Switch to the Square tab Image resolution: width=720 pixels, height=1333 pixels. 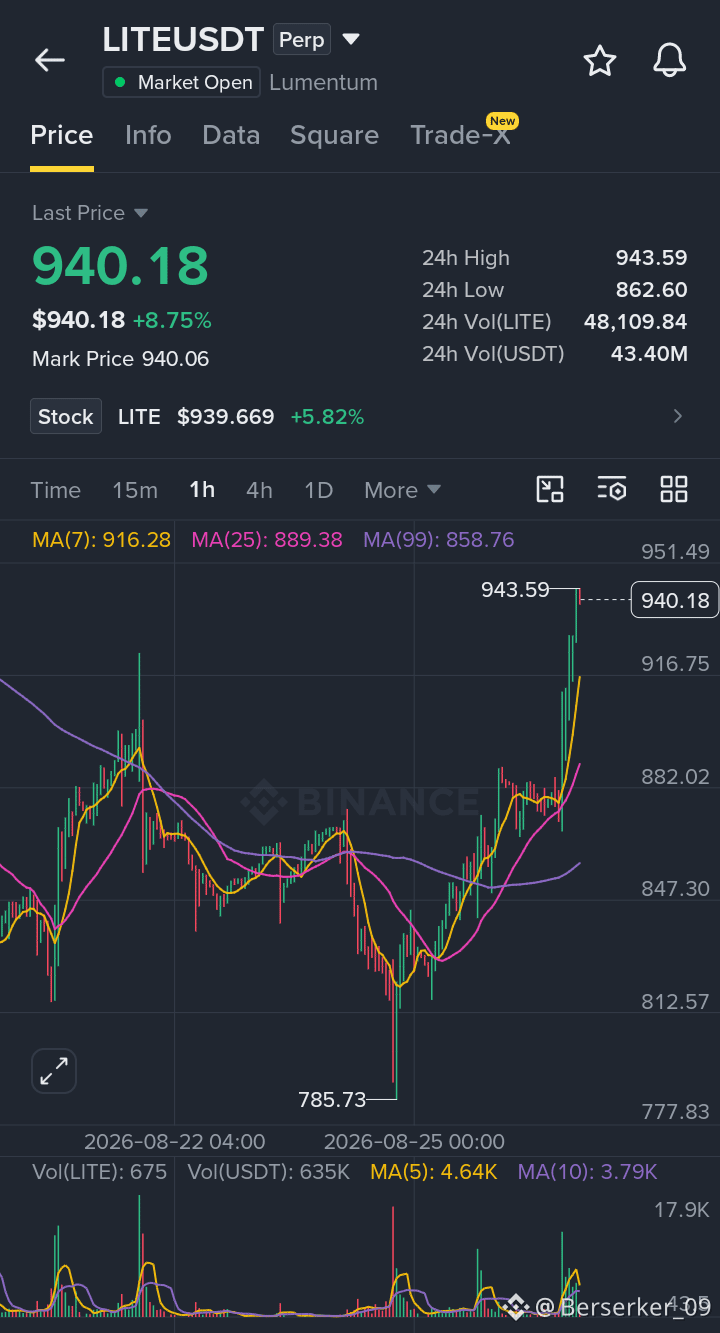[334, 135]
